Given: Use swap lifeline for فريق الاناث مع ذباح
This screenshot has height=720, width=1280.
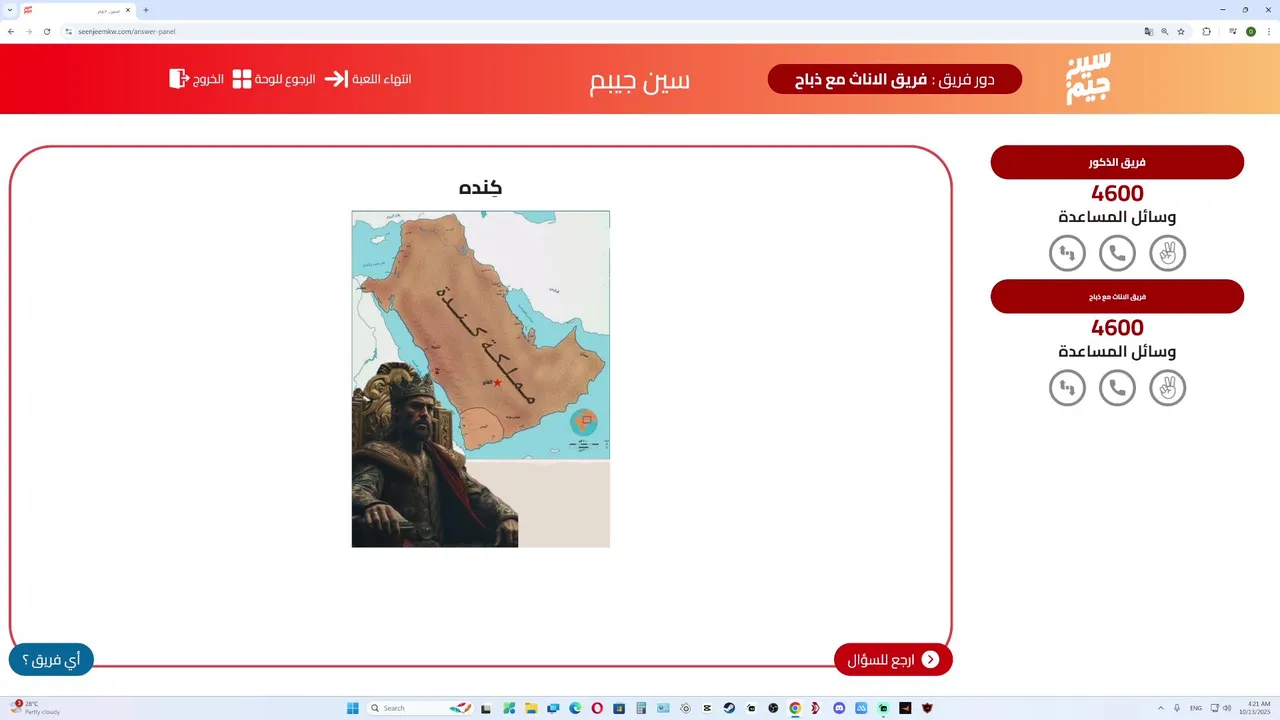Looking at the screenshot, I should [1067, 387].
